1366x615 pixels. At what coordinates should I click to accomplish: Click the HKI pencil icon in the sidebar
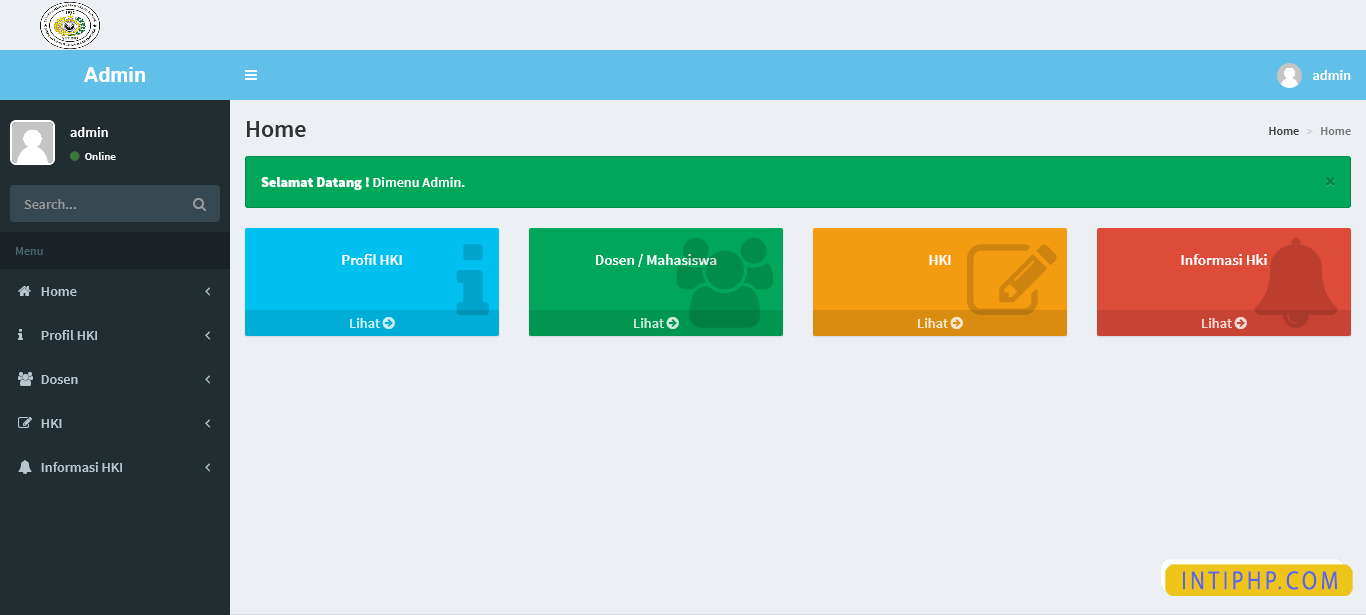click(x=23, y=423)
